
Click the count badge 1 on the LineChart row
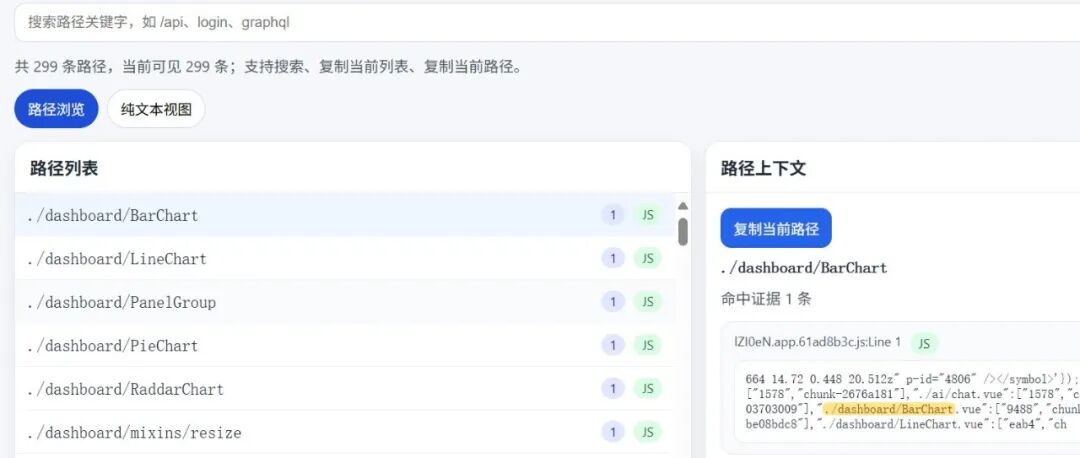tap(612, 258)
